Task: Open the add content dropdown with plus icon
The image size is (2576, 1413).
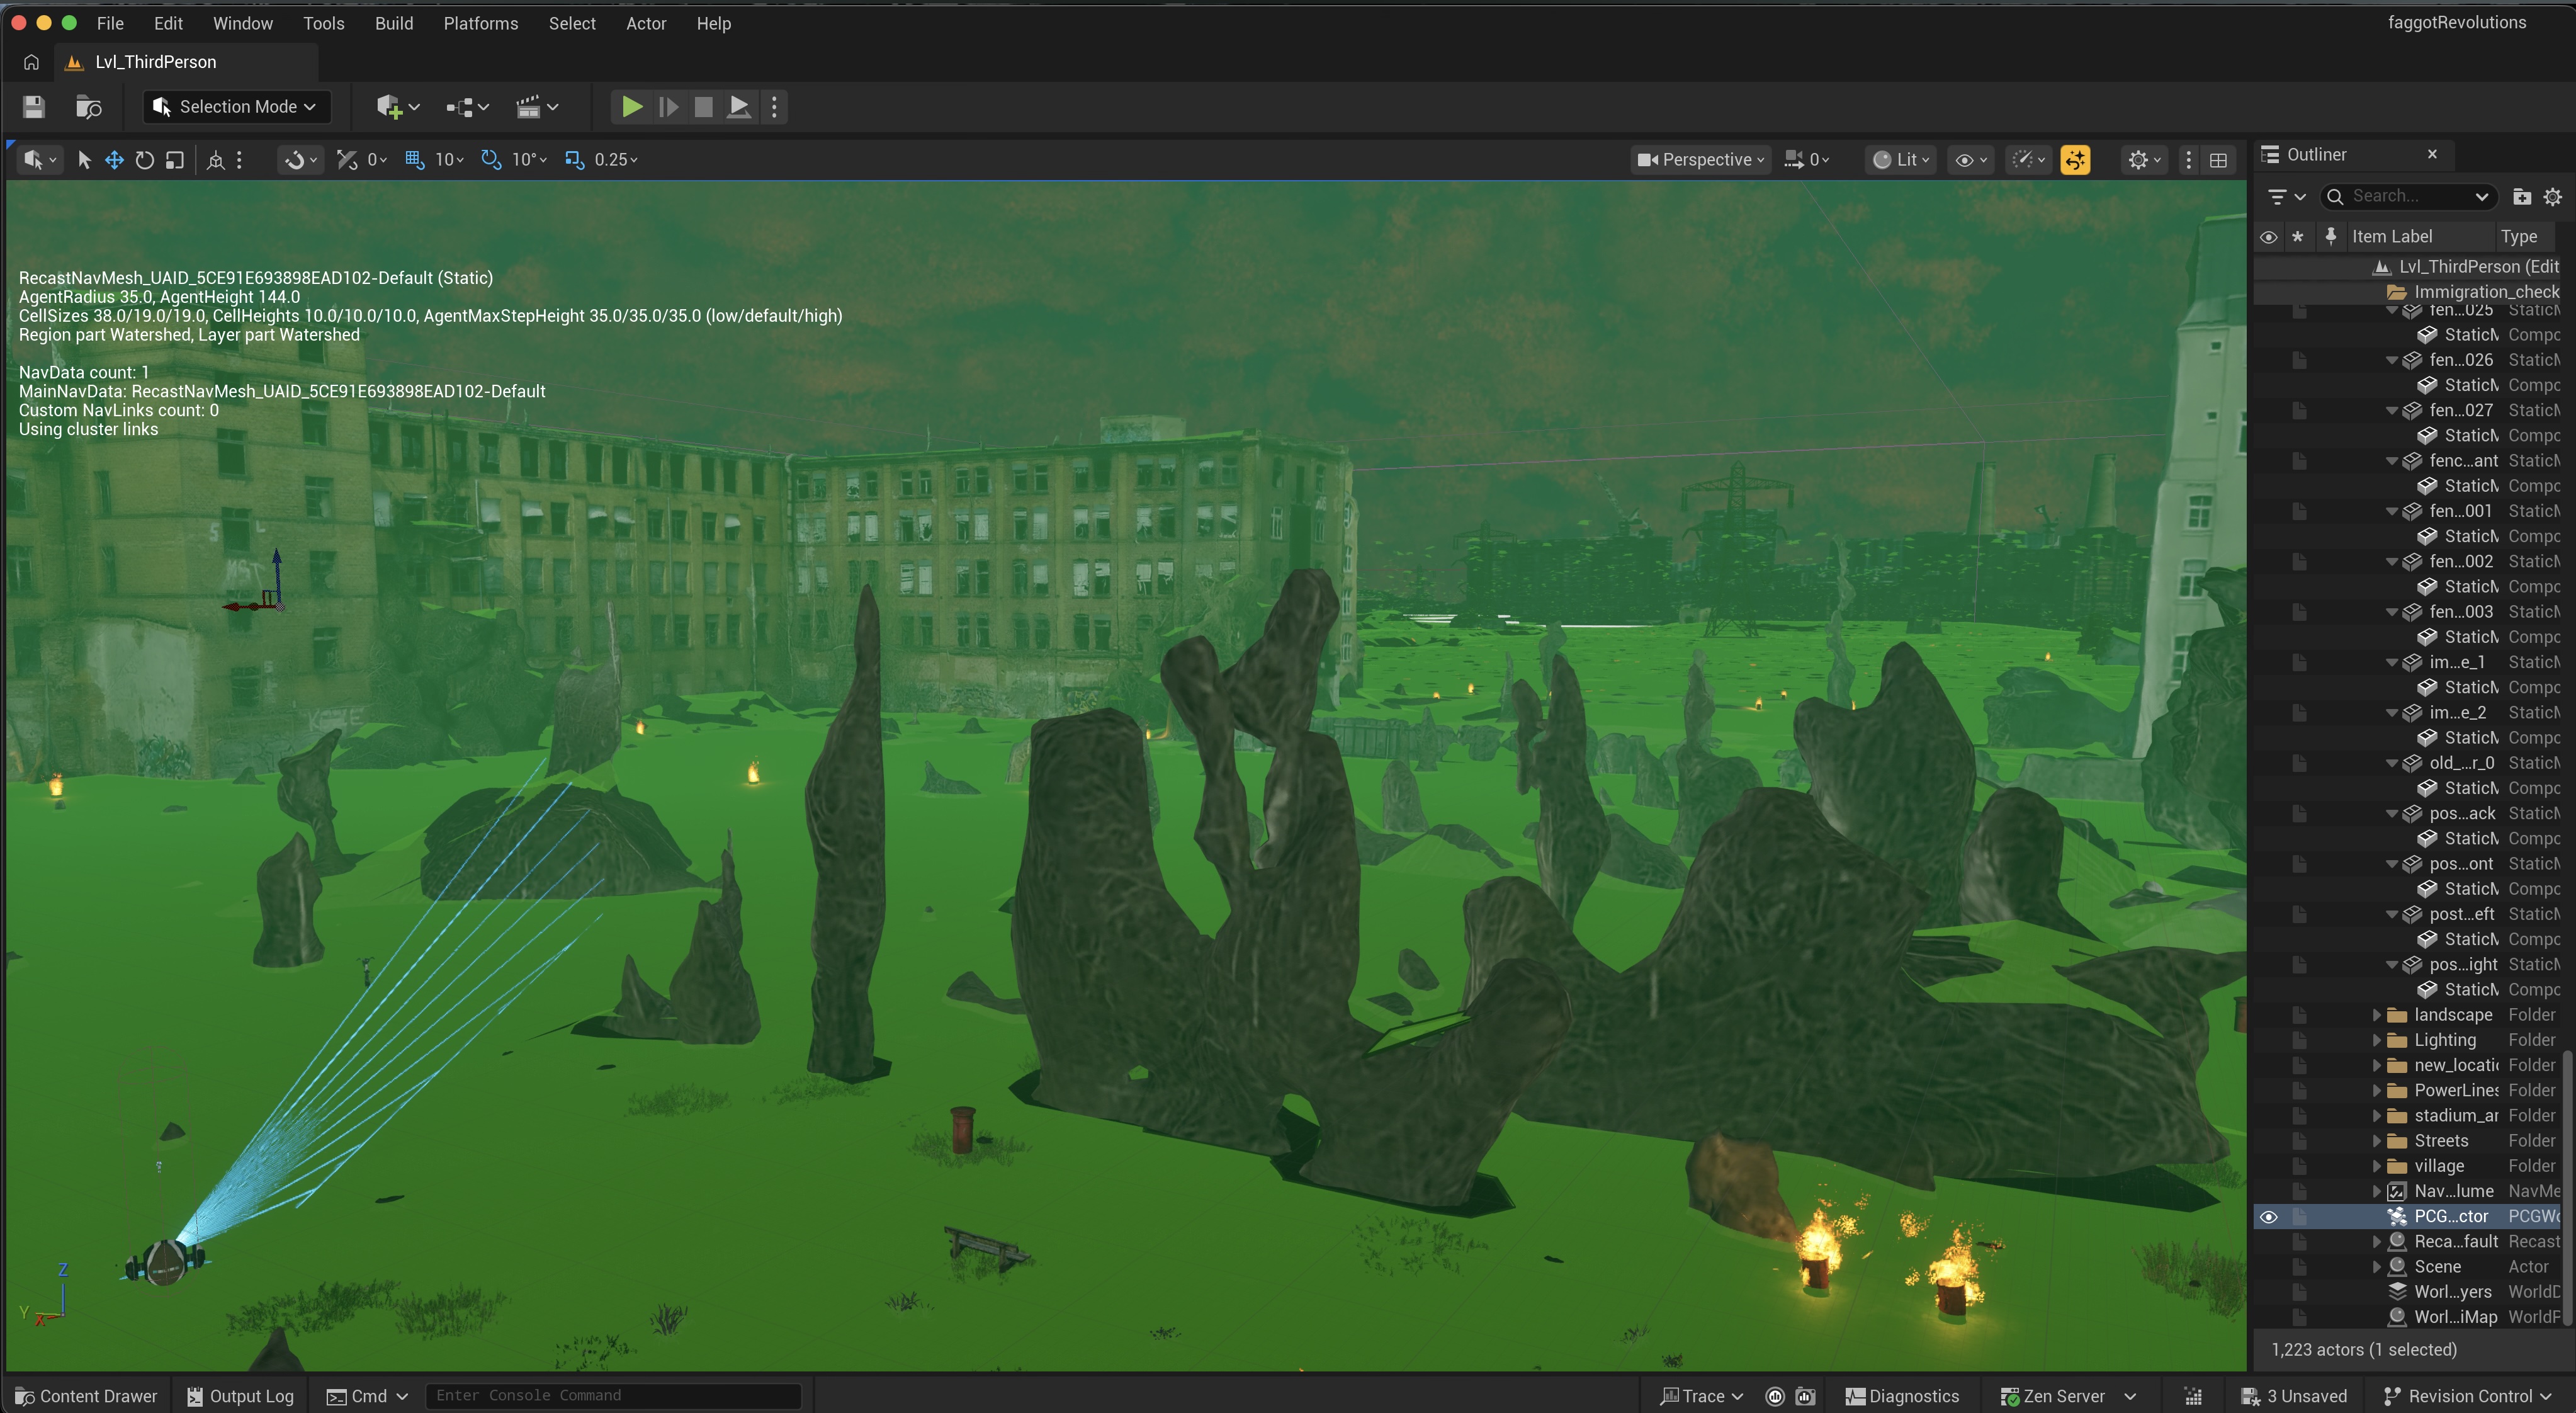Action: (398, 107)
